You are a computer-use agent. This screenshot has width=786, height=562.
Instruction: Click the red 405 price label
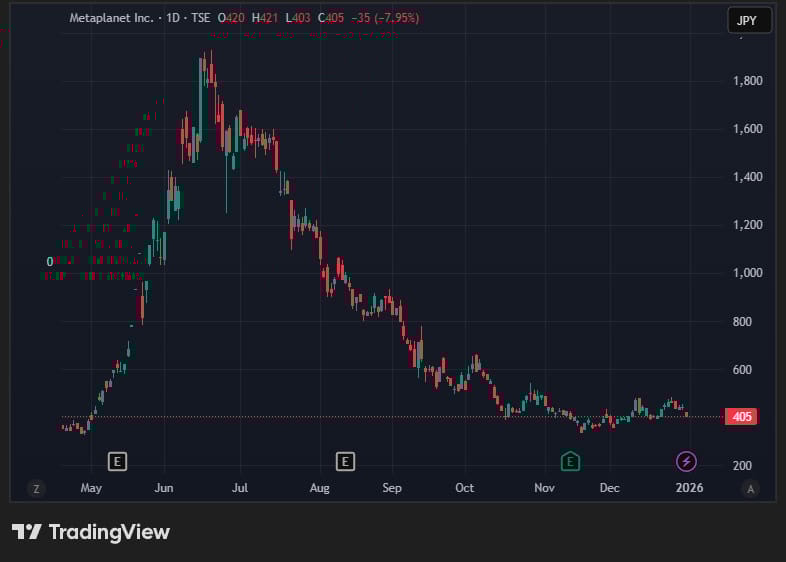coord(741,417)
